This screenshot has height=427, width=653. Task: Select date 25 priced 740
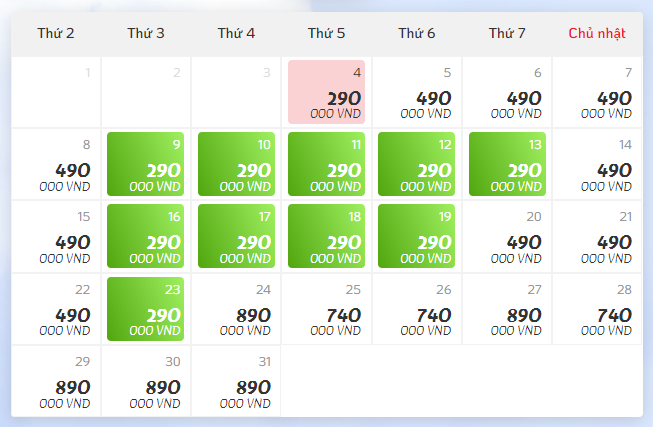click(326, 309)
